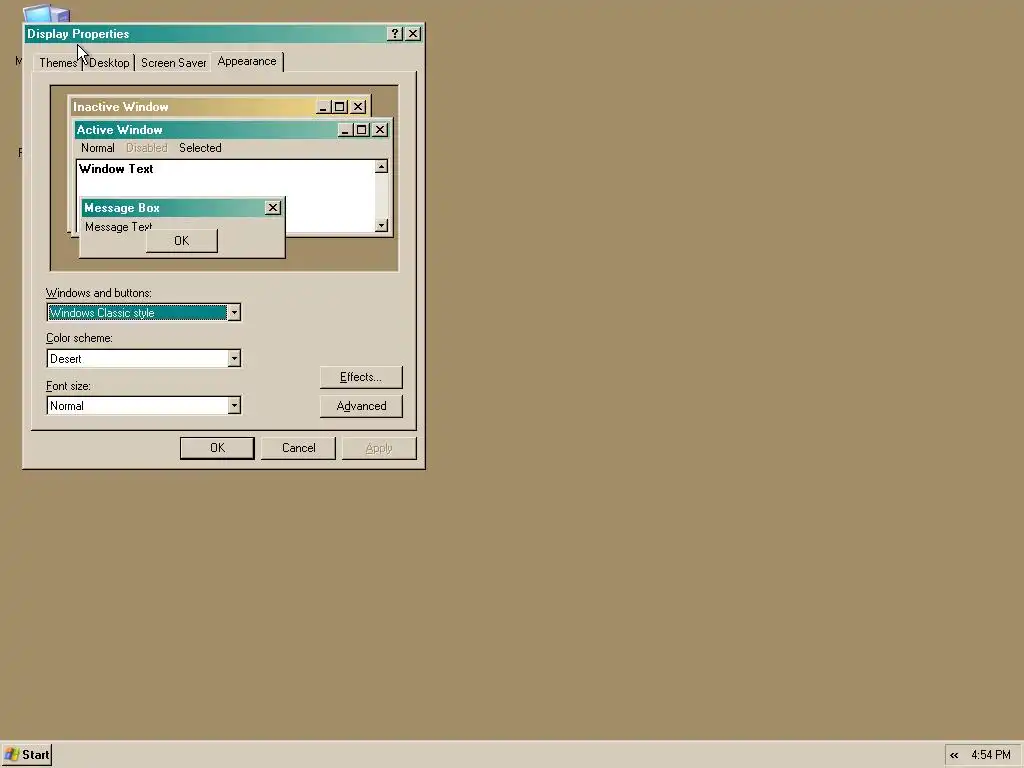Image resolution: width=1024 pixels, height=768 pixels.
Task: Click Inactive Window preview maximize icon
Action: (x=340, y=106)
